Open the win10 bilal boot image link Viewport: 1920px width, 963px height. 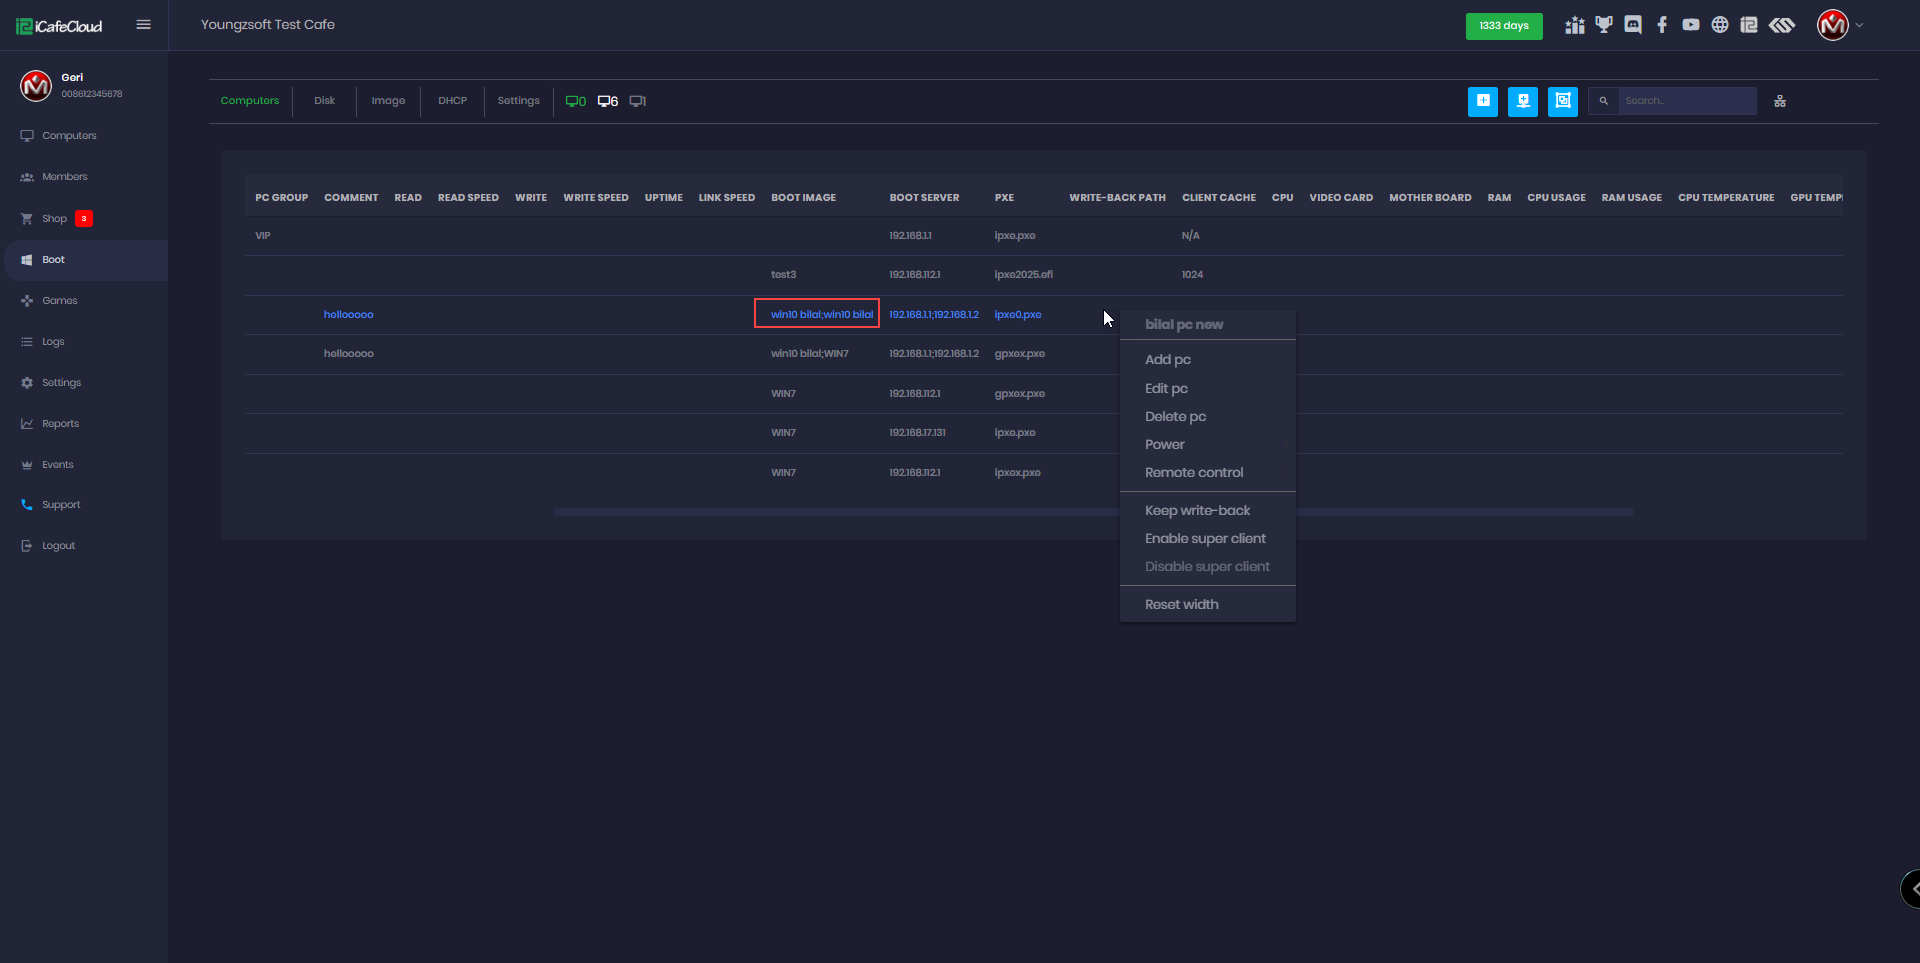tap(816, 314)
